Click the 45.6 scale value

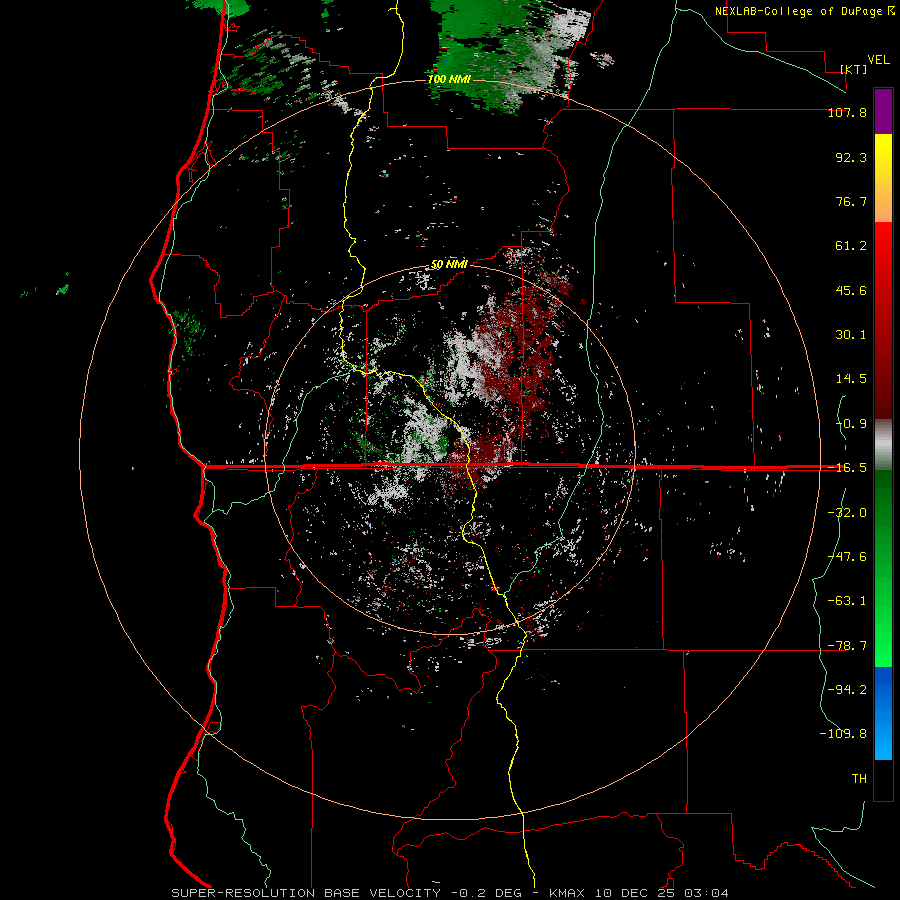(x=851, y=290)
